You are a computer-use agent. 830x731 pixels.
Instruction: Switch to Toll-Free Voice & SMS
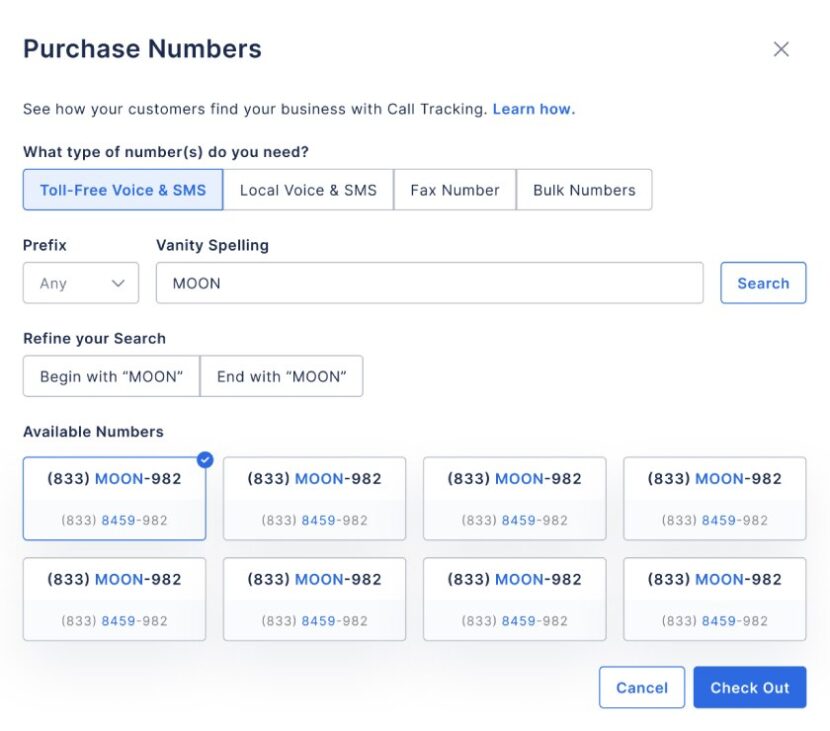122,189
